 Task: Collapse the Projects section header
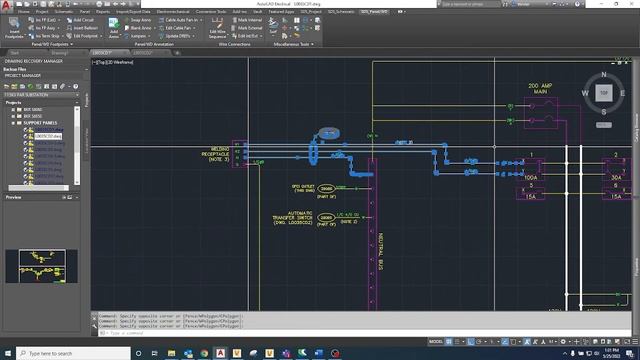click(77, 103)
